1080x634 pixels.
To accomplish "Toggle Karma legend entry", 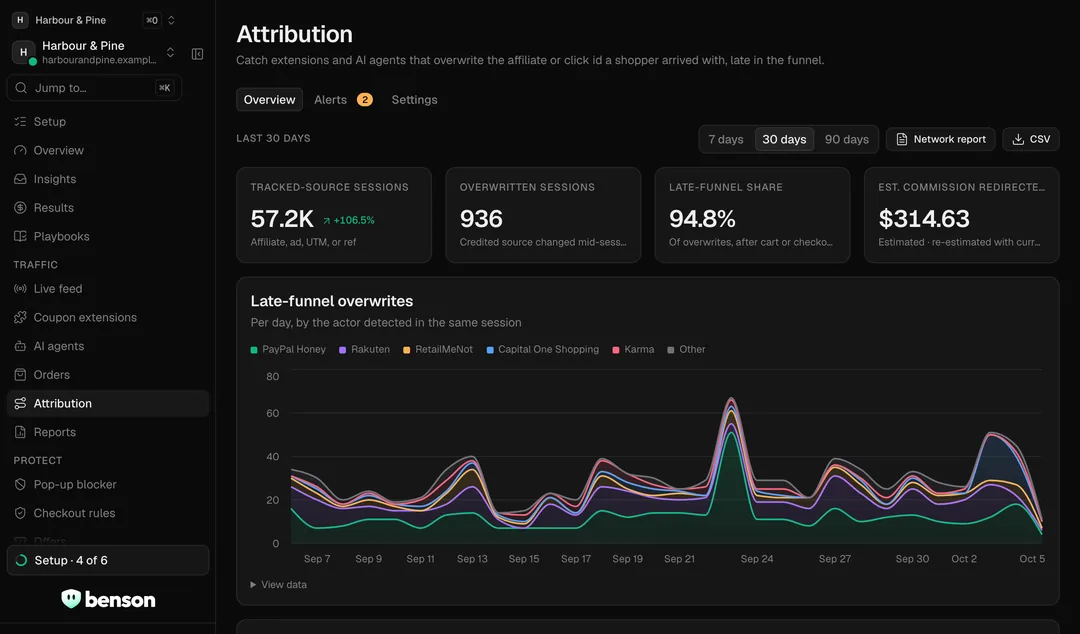I will pos(633,349).
